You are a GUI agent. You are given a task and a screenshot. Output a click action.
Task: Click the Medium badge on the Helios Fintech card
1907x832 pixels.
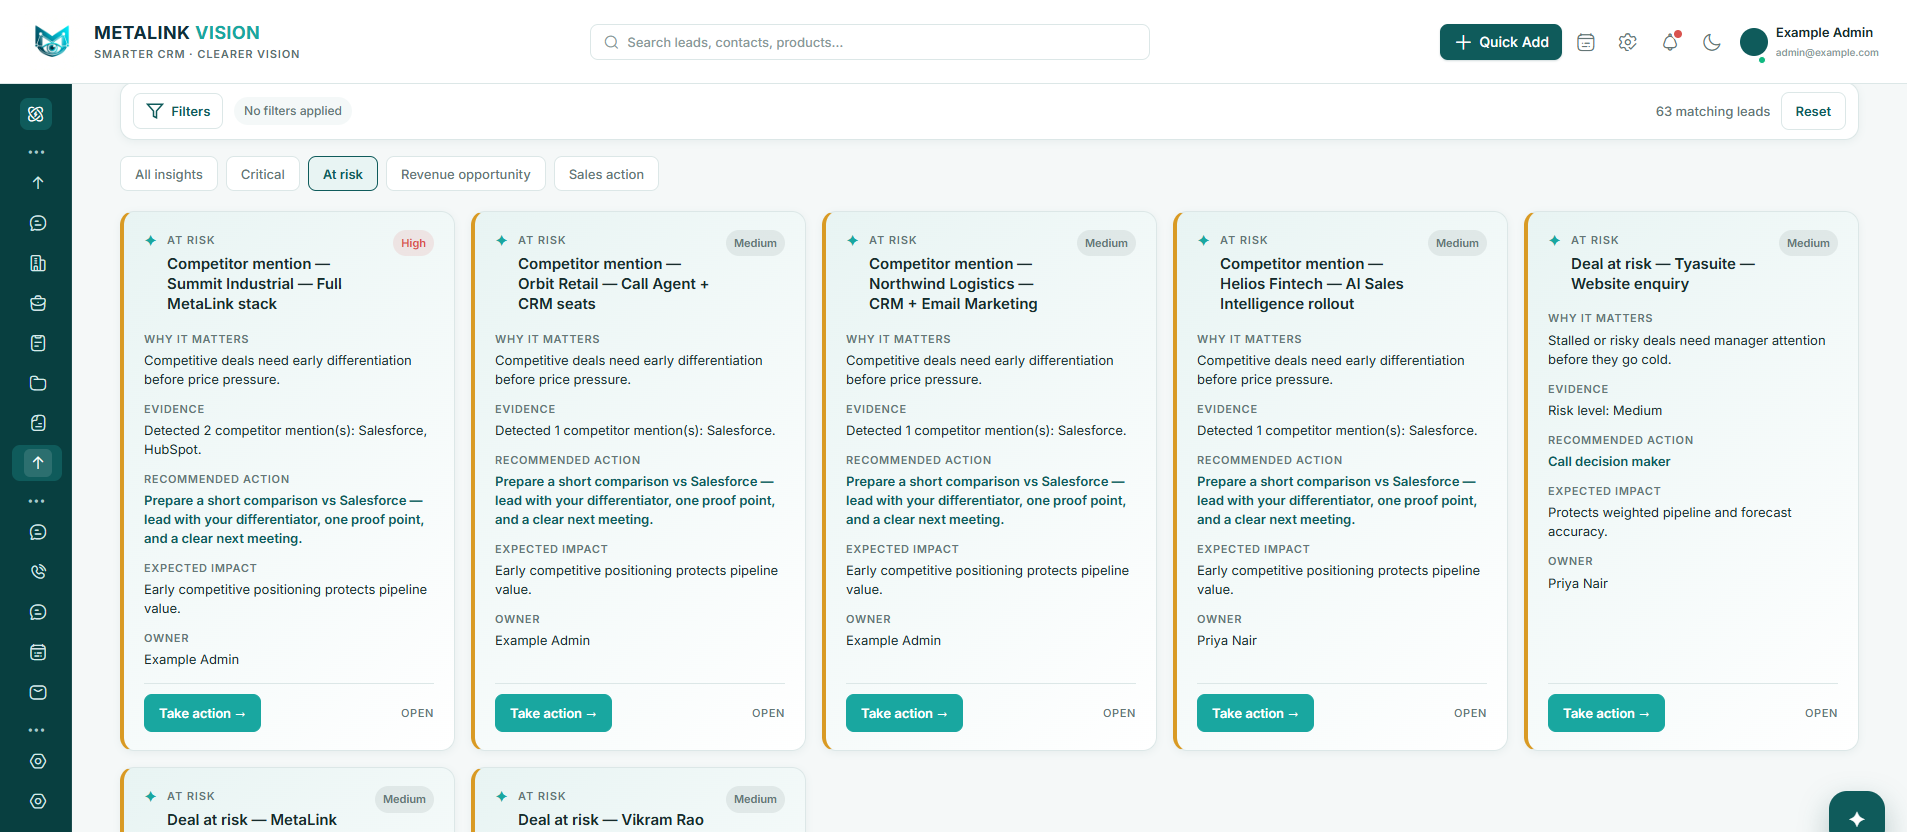[x=1457, y=243]
